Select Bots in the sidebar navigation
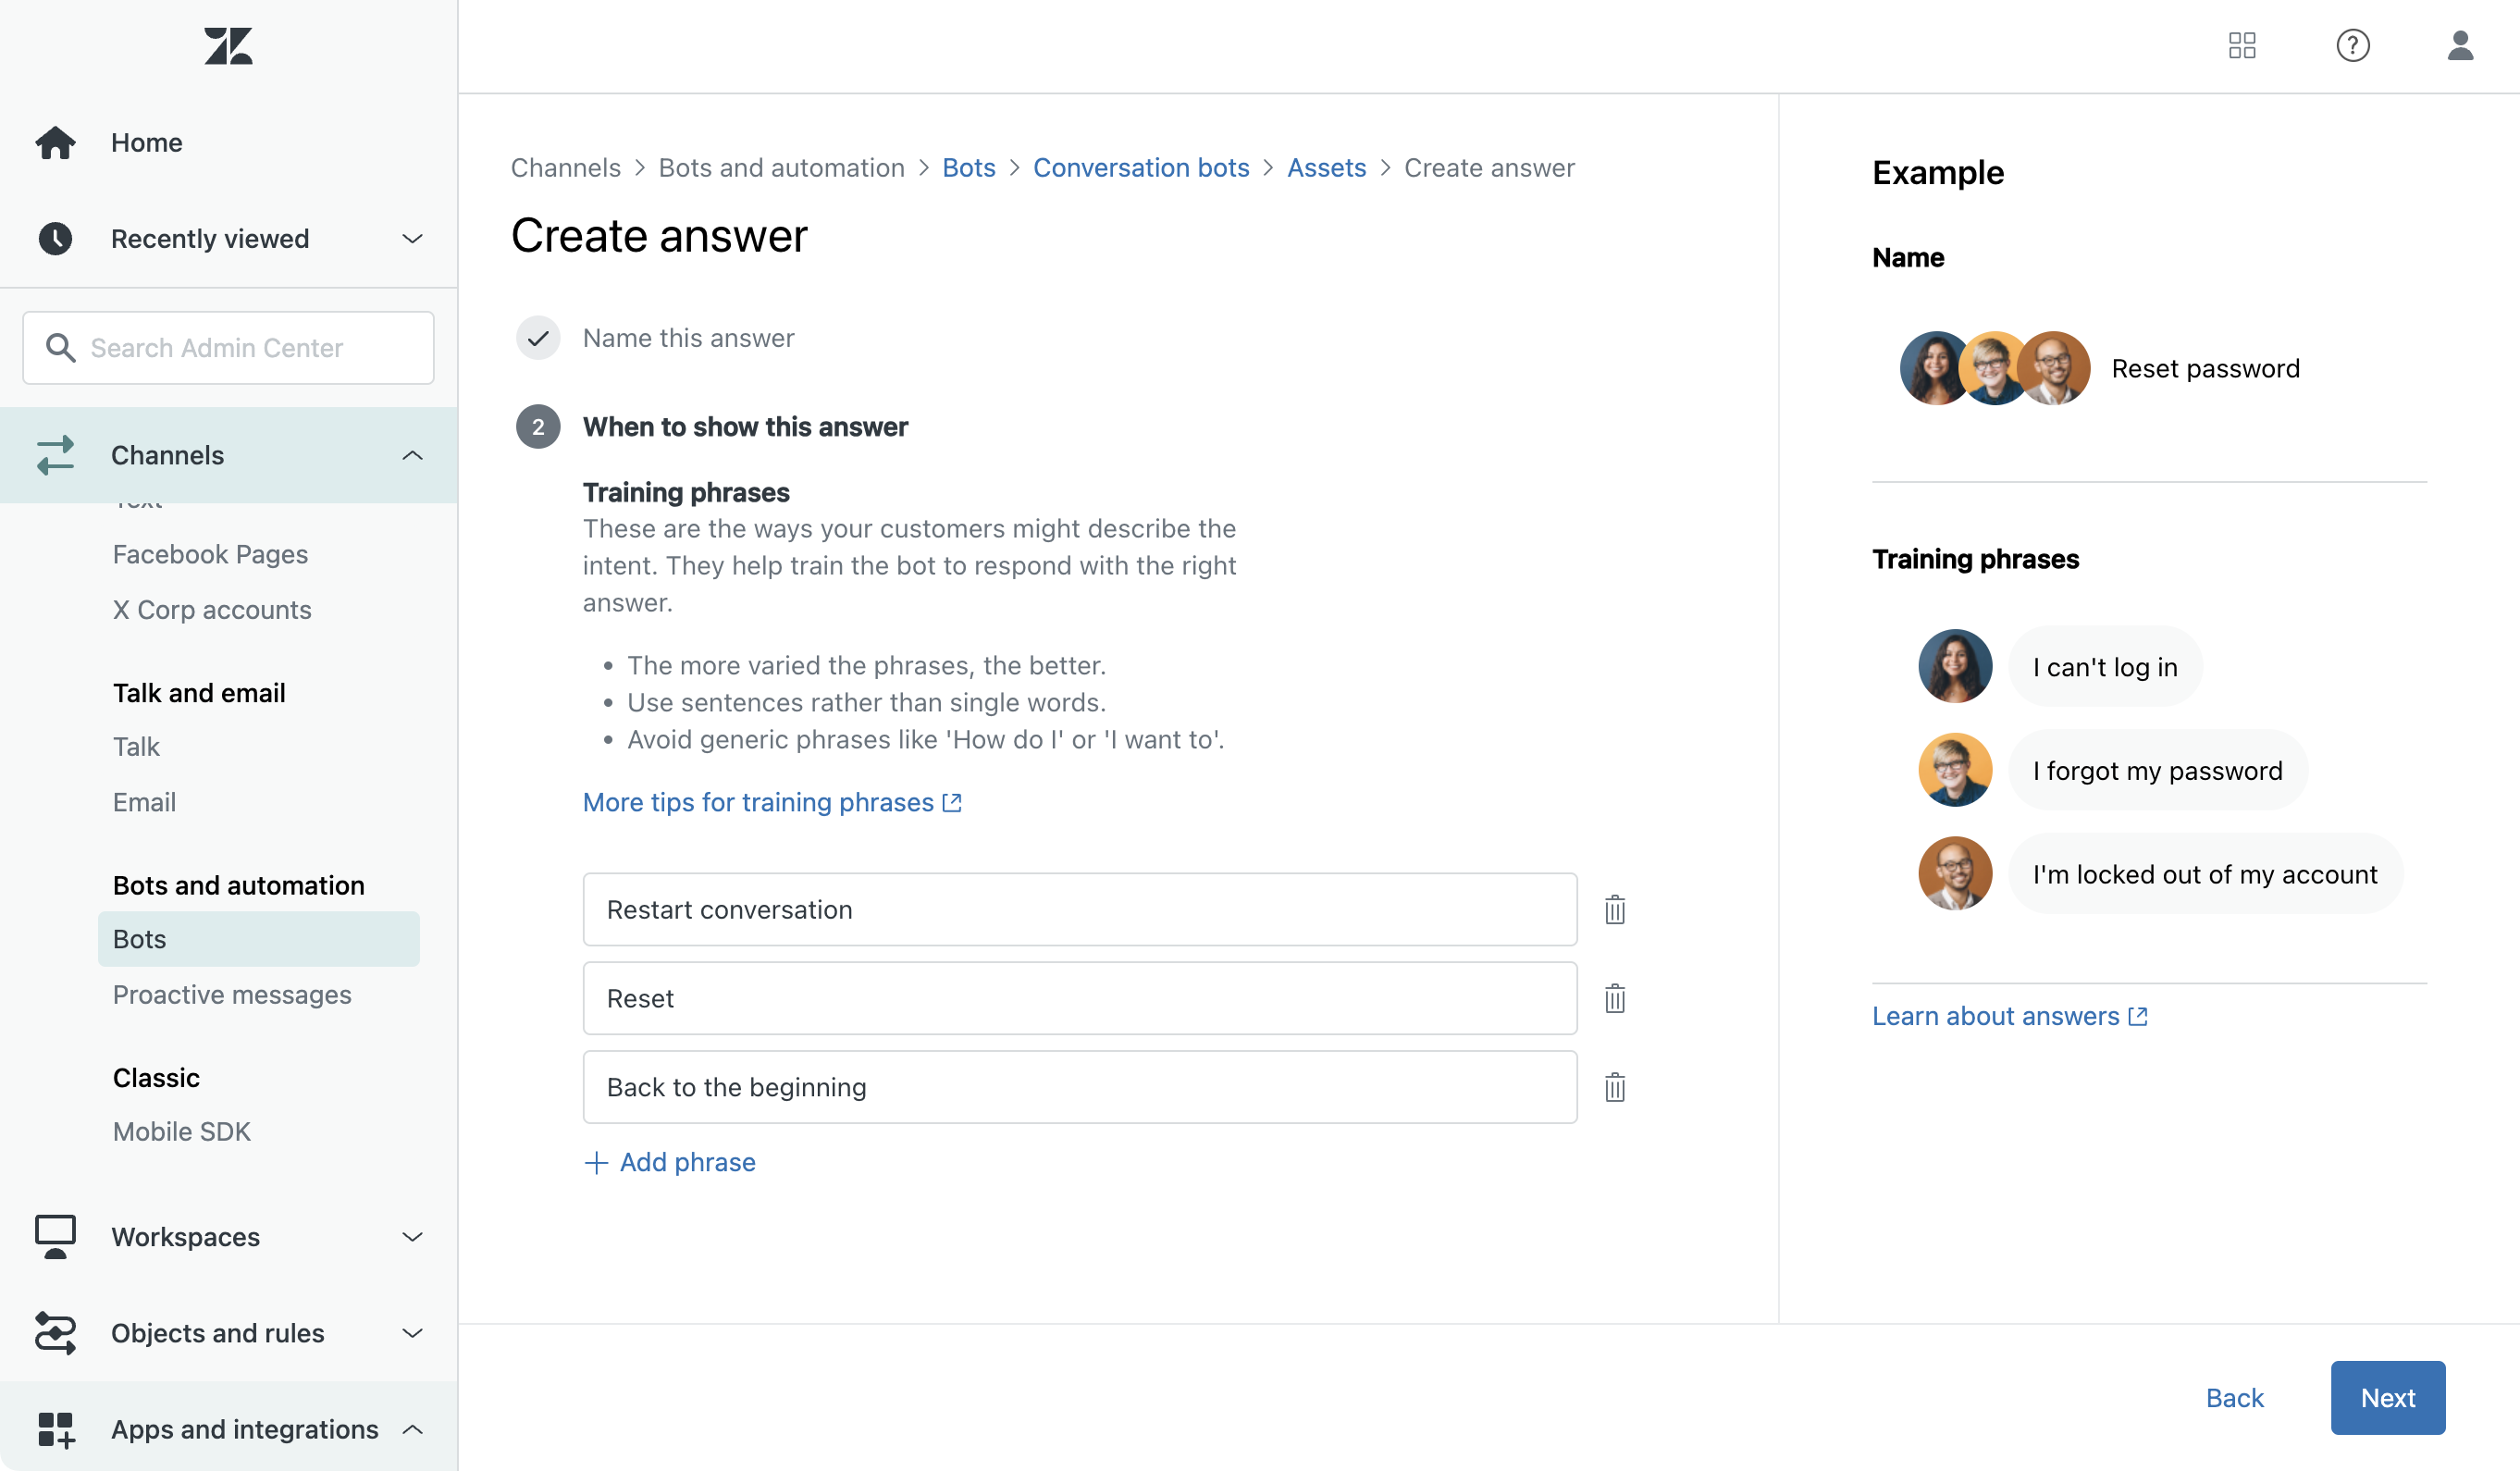The width and height of the screenshot is (2520, 1471). pyautogui.click(x=139, y=938)
